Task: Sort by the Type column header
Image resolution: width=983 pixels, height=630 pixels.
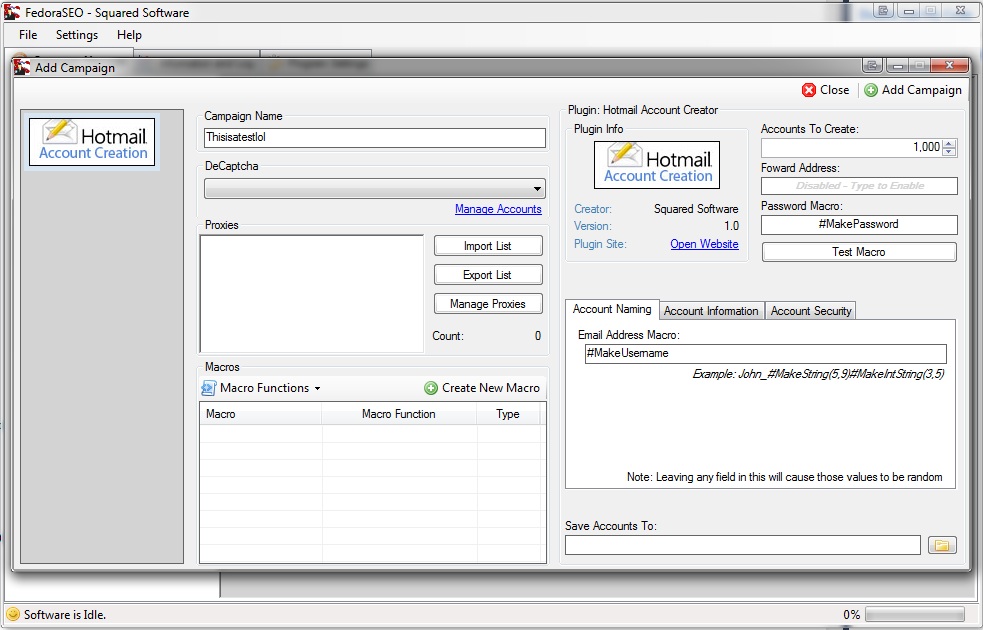Action: pos(508,414)
